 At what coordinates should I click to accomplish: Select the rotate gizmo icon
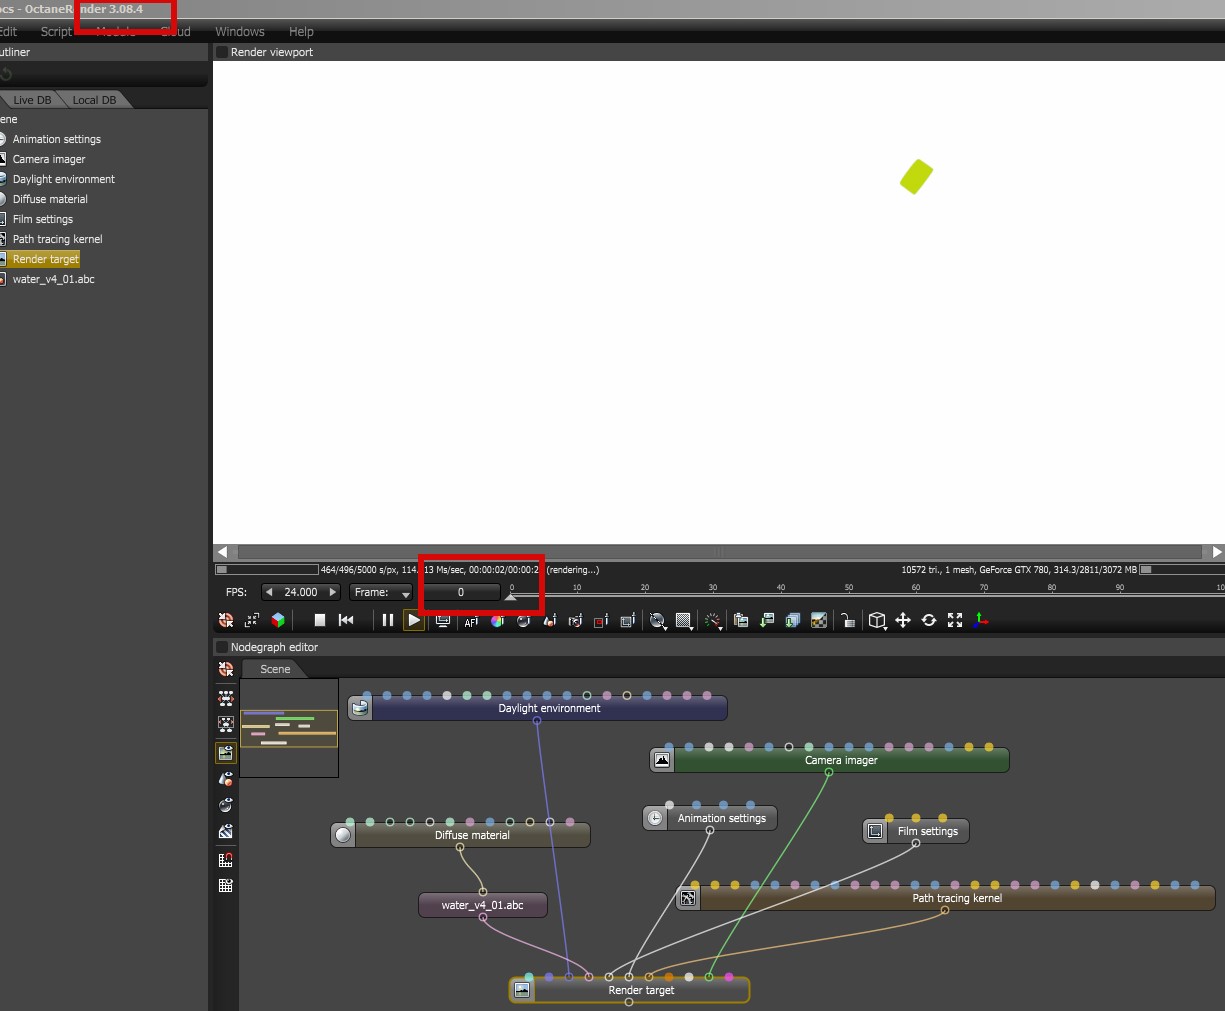pyautogui.click(x=929, y=620)
